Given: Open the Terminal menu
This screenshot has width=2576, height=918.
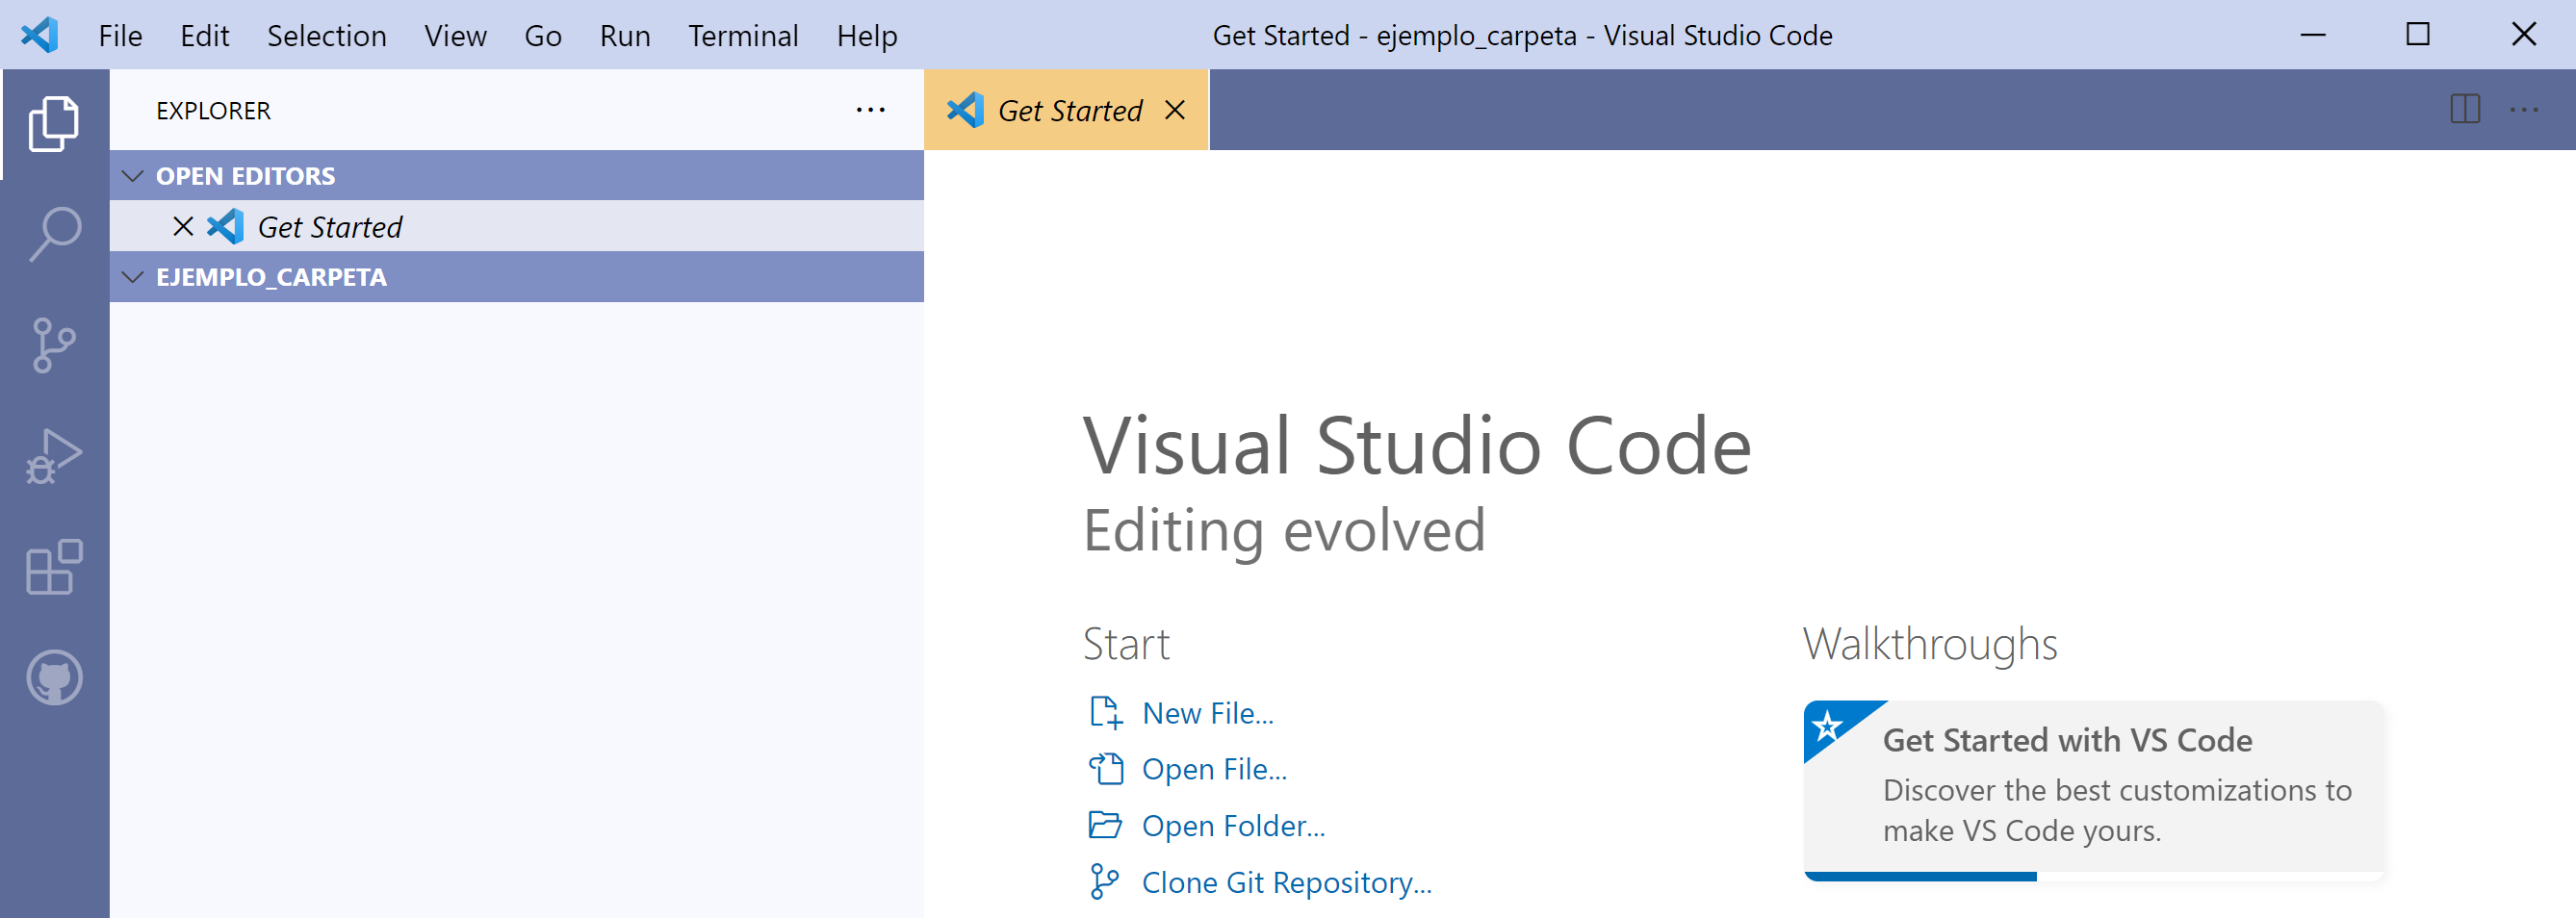Looking at the screenshot, I should click(743, 36).
